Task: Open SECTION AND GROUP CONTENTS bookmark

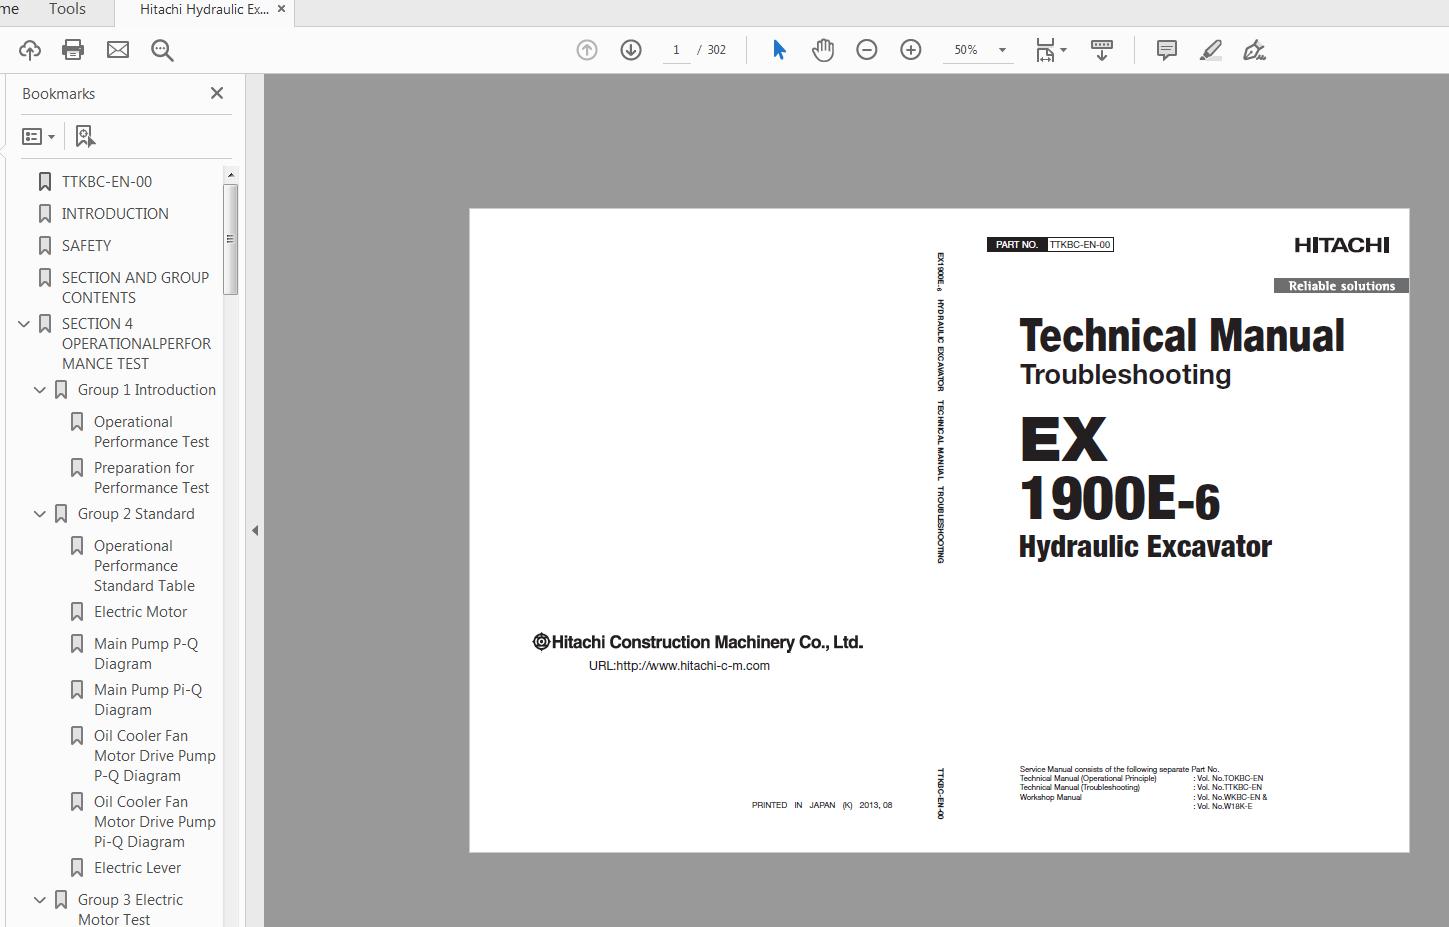Action: click(135, 288)
